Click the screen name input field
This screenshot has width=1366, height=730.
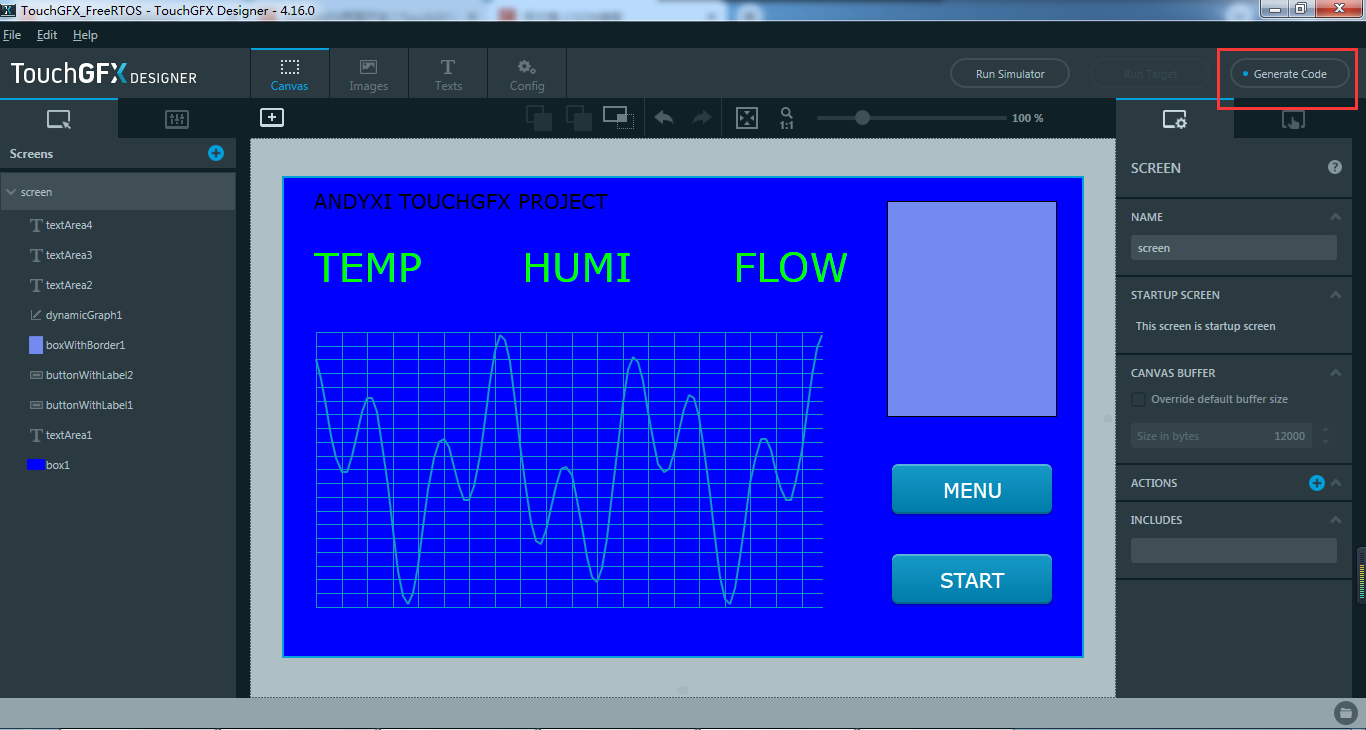click(x=1233, y=248)
